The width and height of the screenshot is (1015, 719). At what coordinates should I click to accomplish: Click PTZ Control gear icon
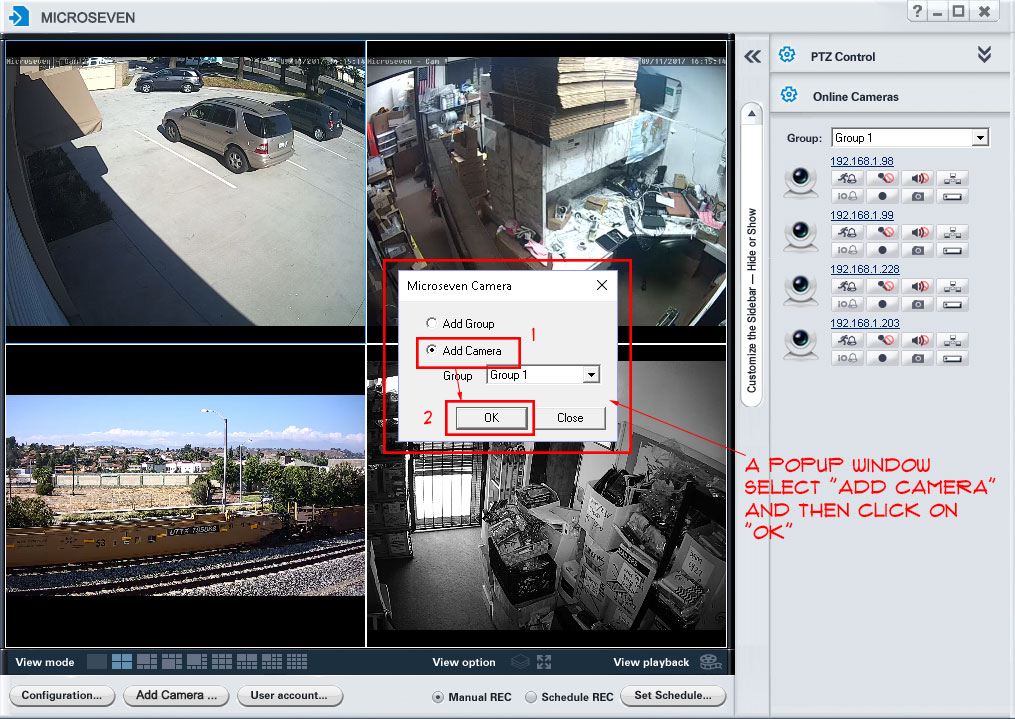(787, 55)
